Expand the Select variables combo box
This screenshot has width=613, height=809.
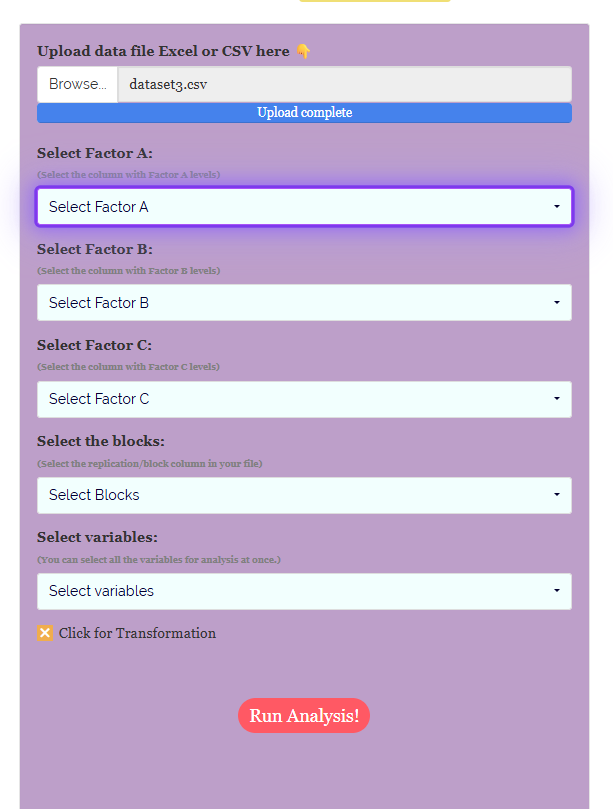[304, 591]
